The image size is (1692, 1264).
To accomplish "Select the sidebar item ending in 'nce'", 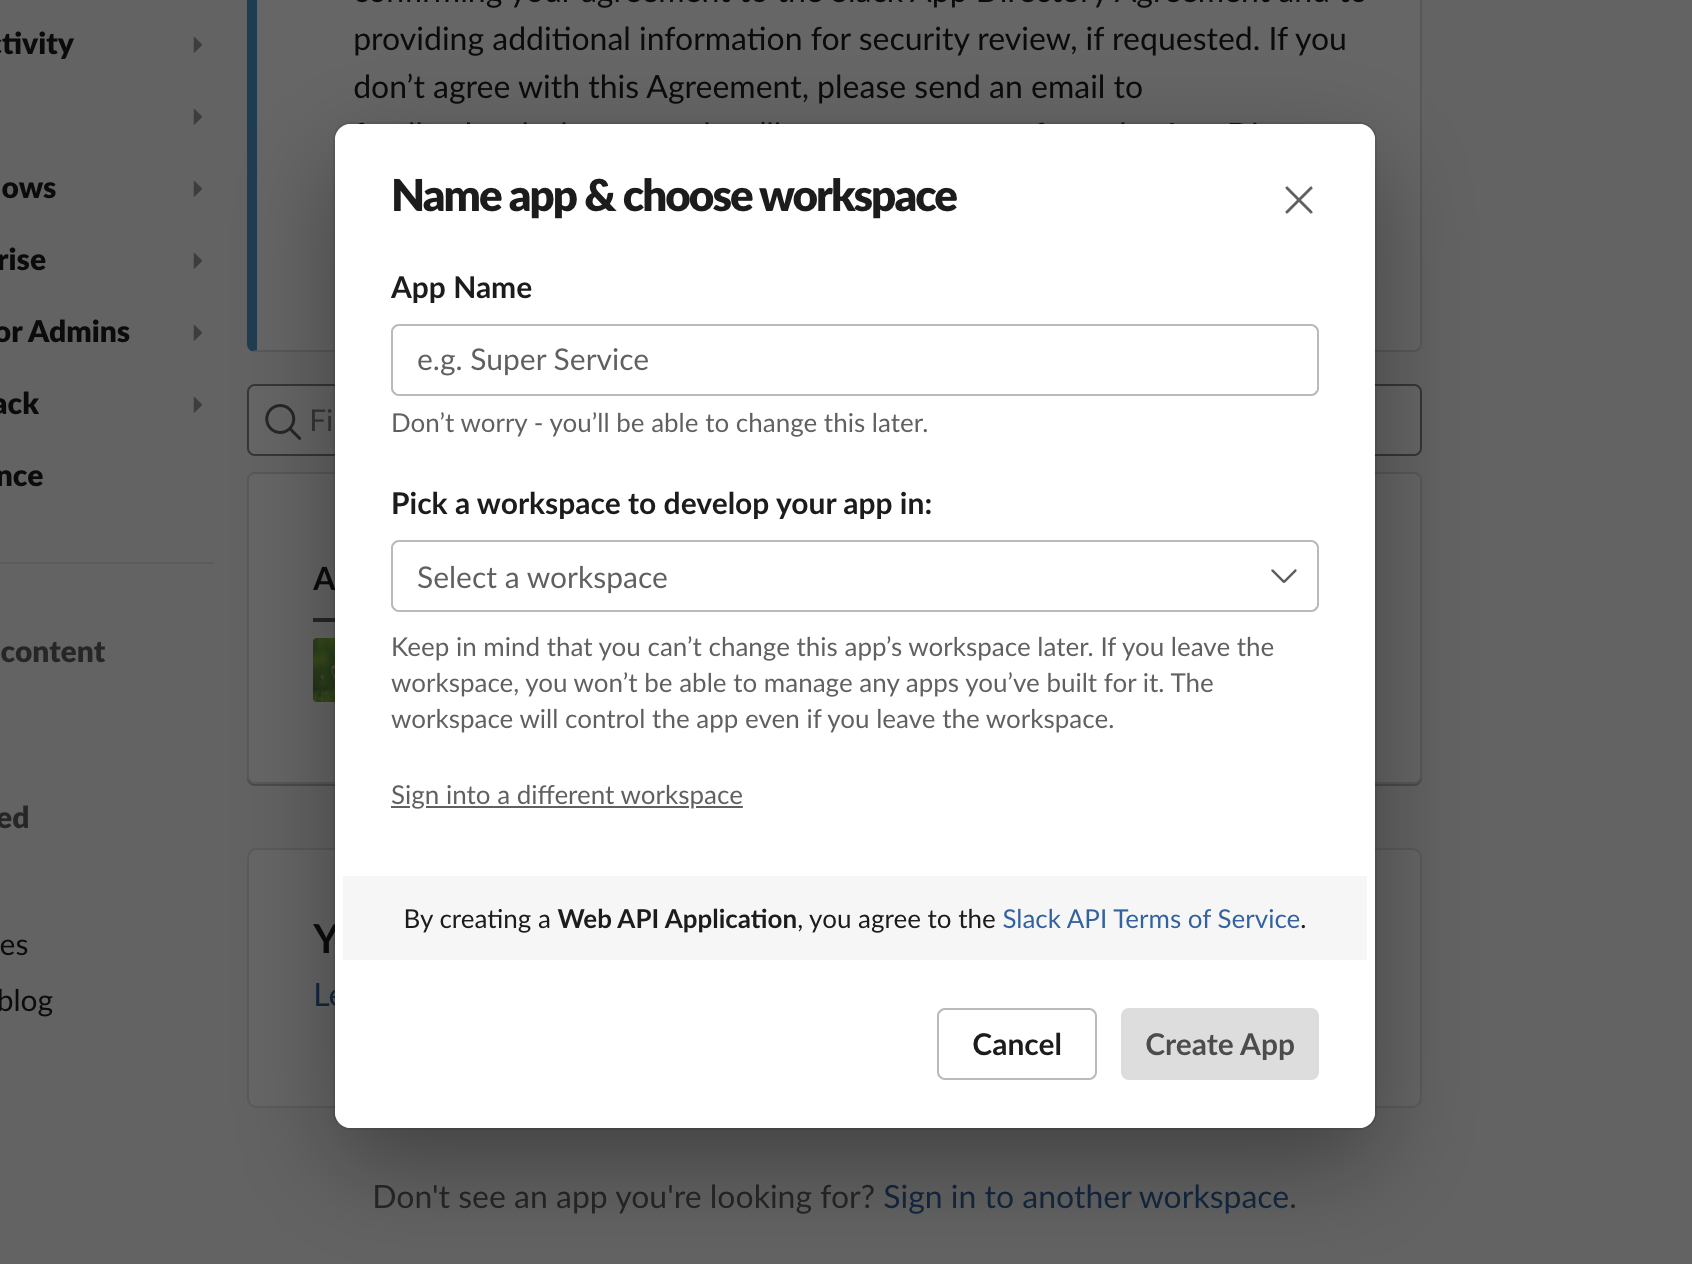I will click(22, 477).
